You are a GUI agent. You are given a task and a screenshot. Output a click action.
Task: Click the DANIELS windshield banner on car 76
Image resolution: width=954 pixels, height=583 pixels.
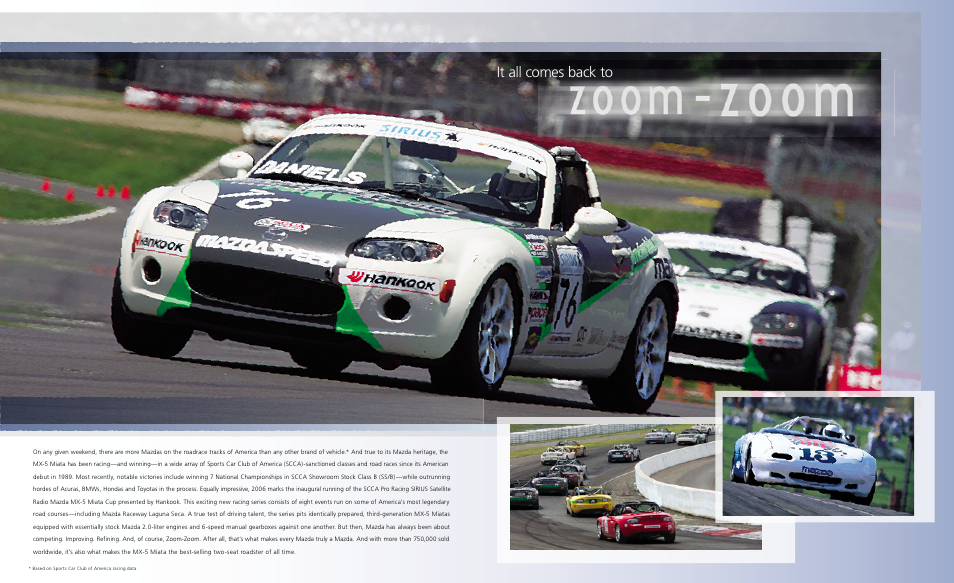click(311, 172)
